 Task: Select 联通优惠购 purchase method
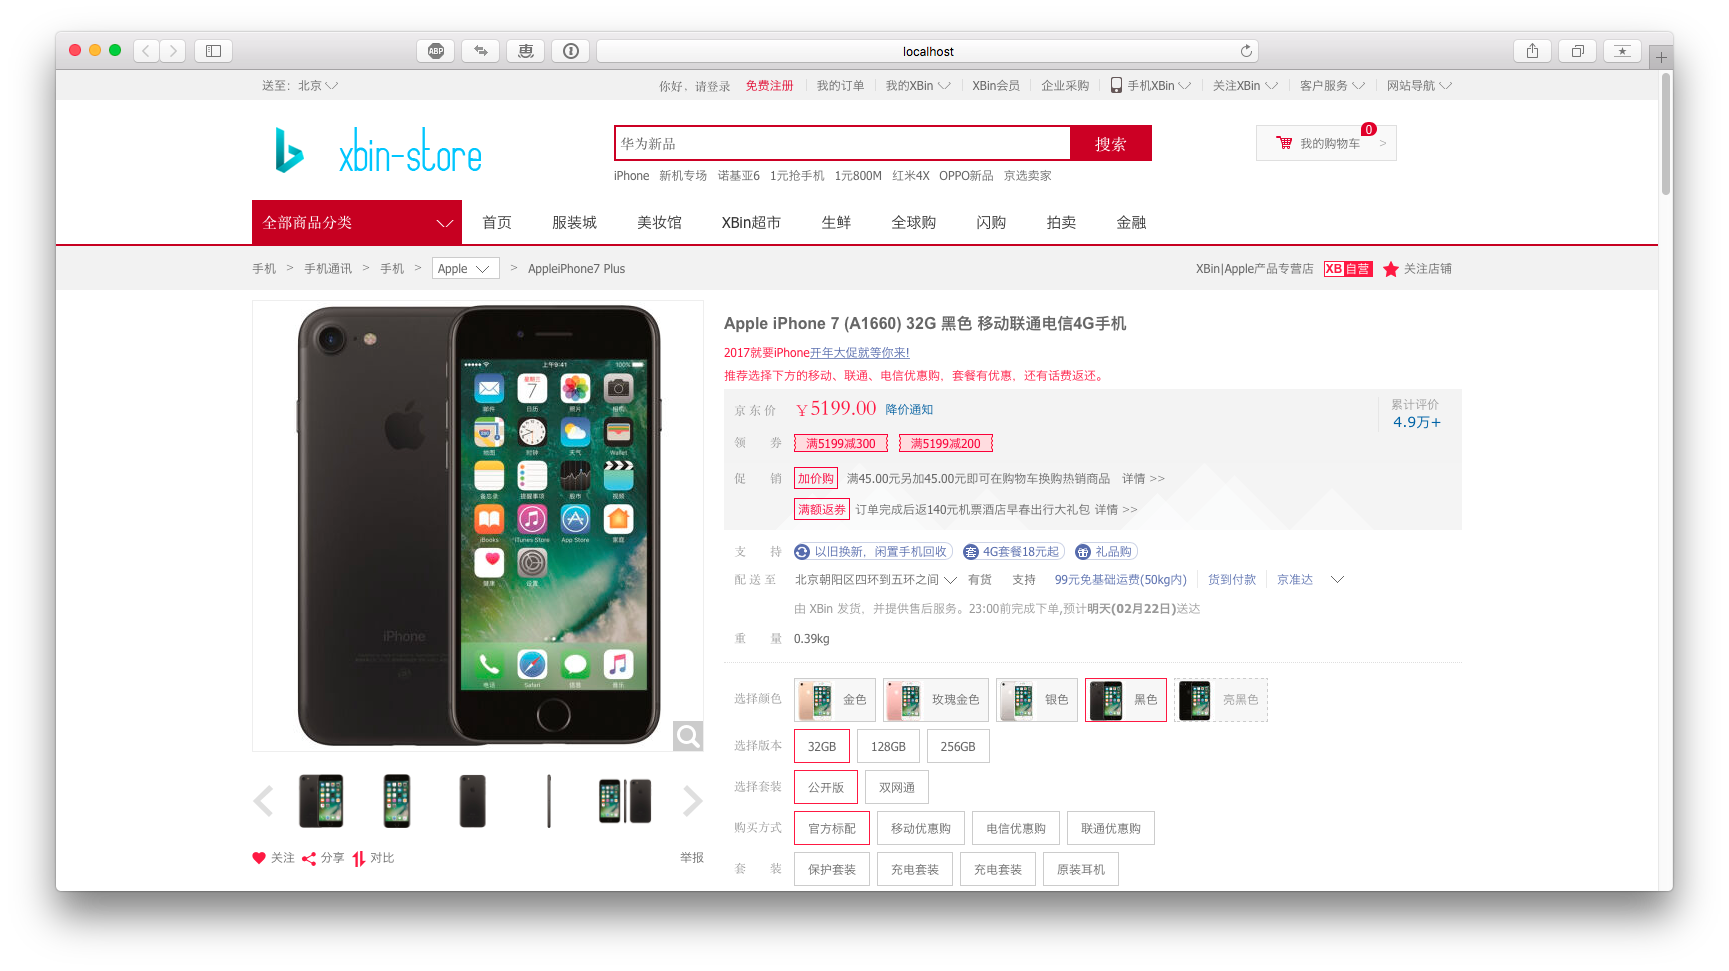click(x=1111, y=829)
